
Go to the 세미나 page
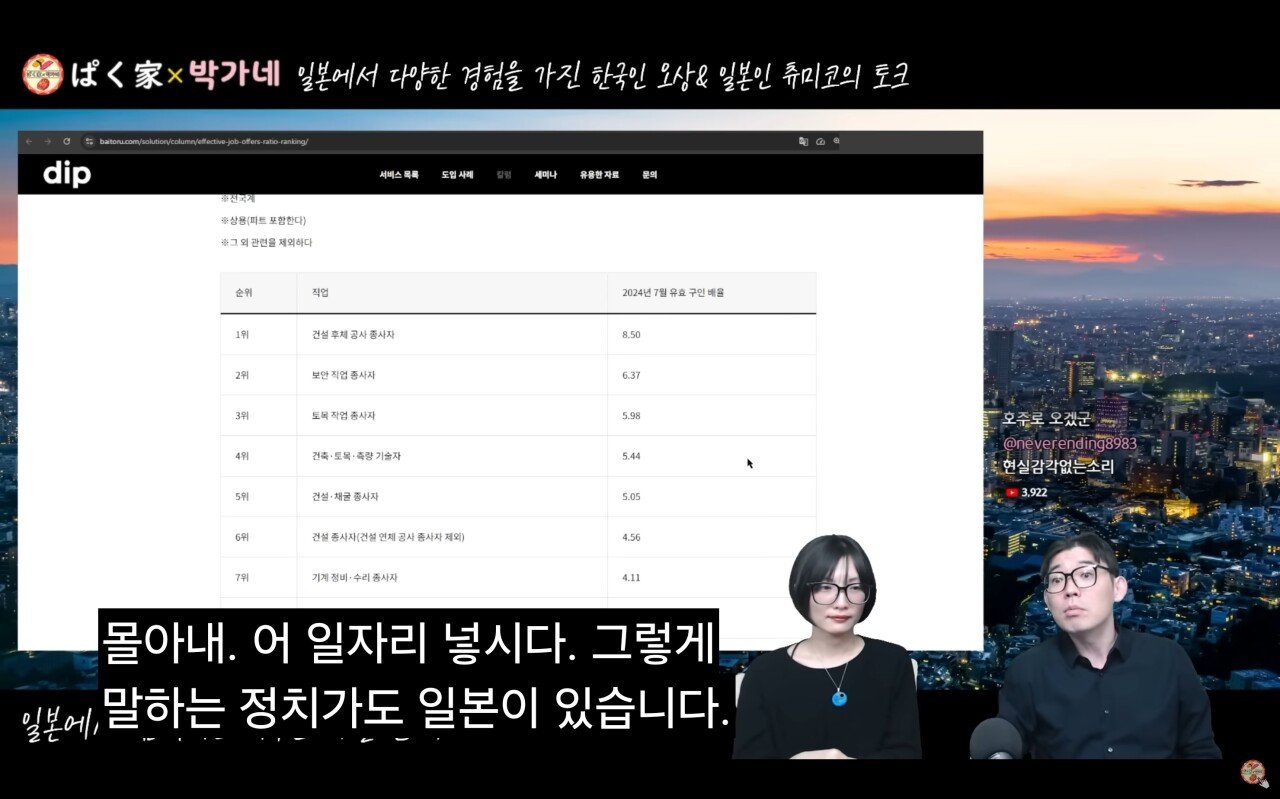coord(545,175)
